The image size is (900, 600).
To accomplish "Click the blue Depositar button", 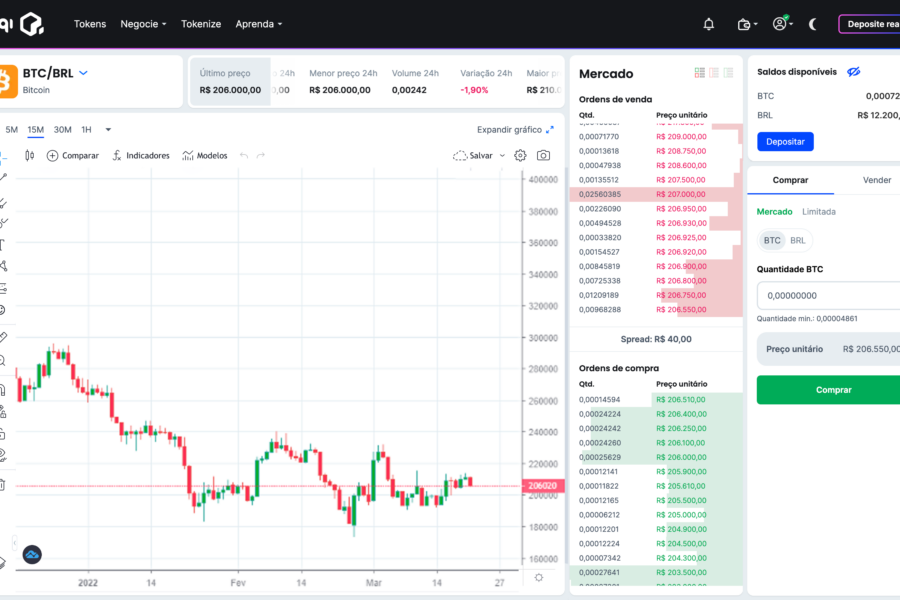I will (785, 142).
